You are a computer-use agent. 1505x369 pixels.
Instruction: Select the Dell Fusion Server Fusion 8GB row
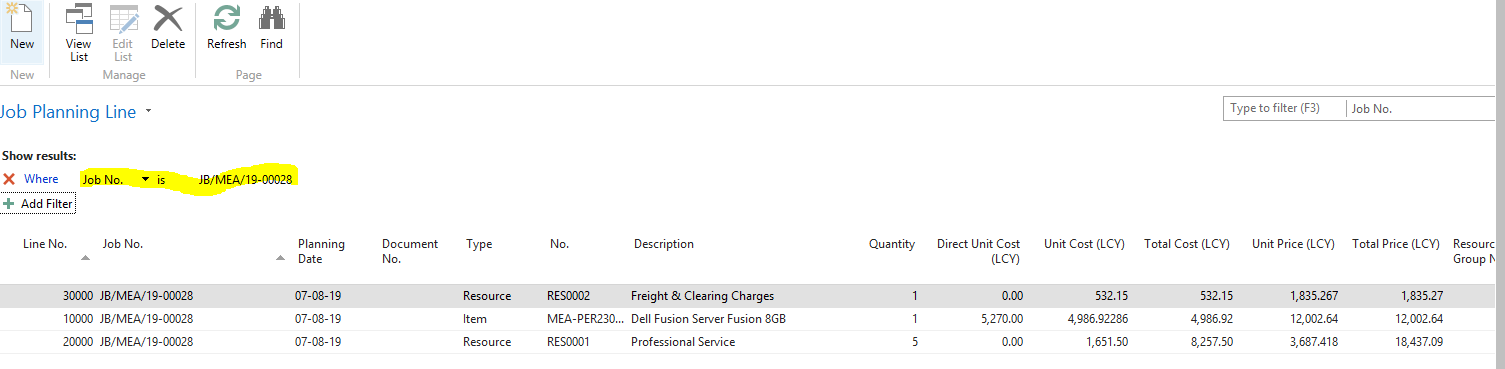tap(752, 319)
